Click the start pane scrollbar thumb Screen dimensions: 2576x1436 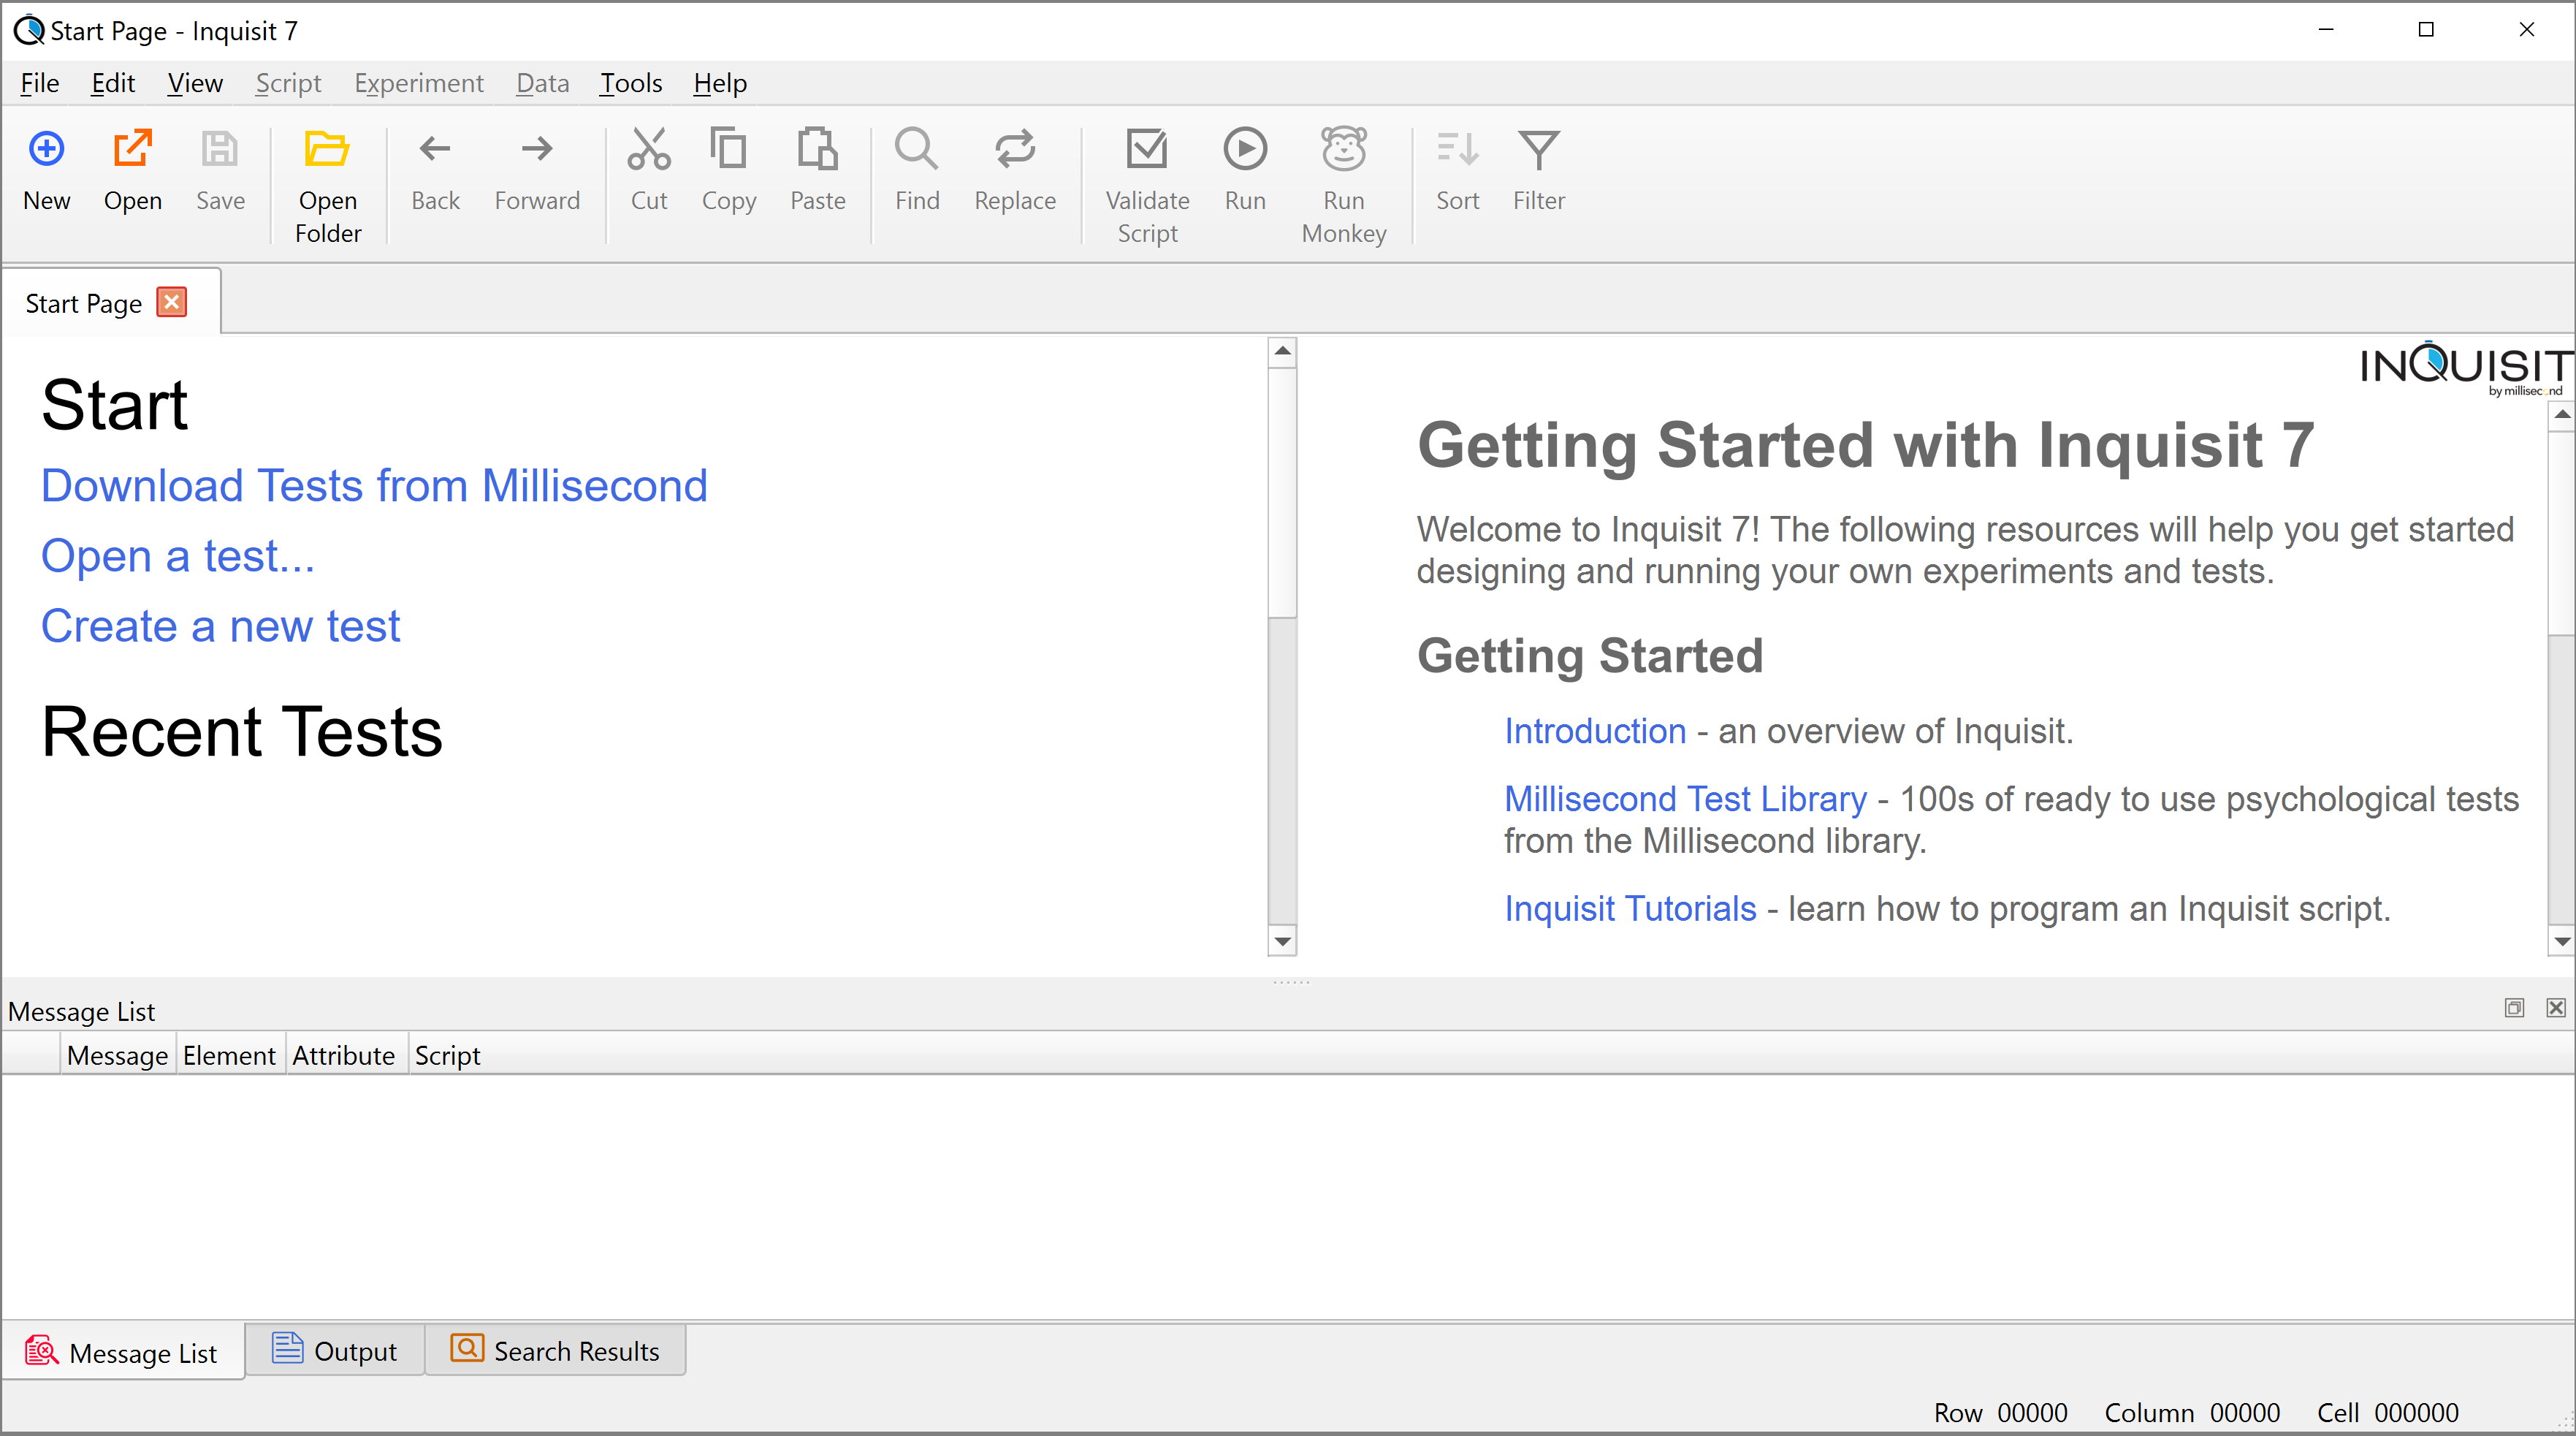1282,492
